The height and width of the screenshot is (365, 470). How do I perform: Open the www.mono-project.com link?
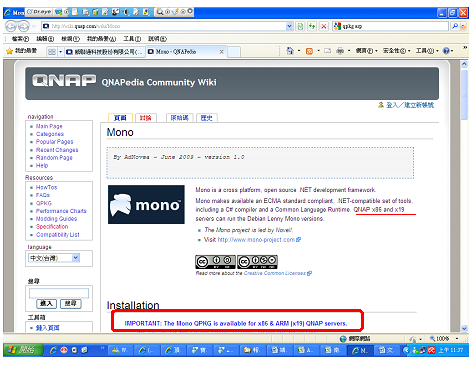(x=256, y=240)
